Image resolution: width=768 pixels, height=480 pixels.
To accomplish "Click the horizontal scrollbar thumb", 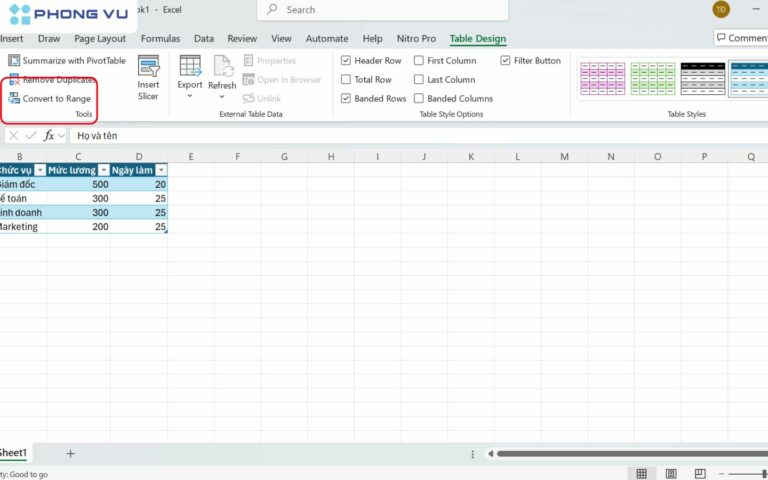I will tap(632, 454).
